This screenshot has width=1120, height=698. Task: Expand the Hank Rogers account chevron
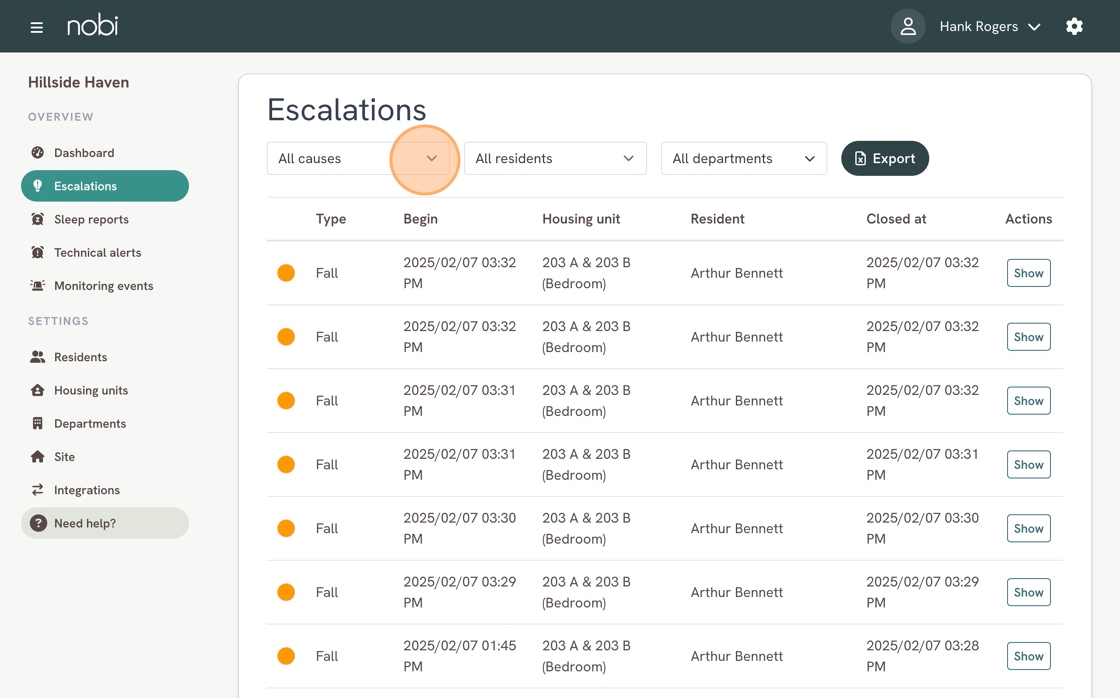(x=1034, y=27)
